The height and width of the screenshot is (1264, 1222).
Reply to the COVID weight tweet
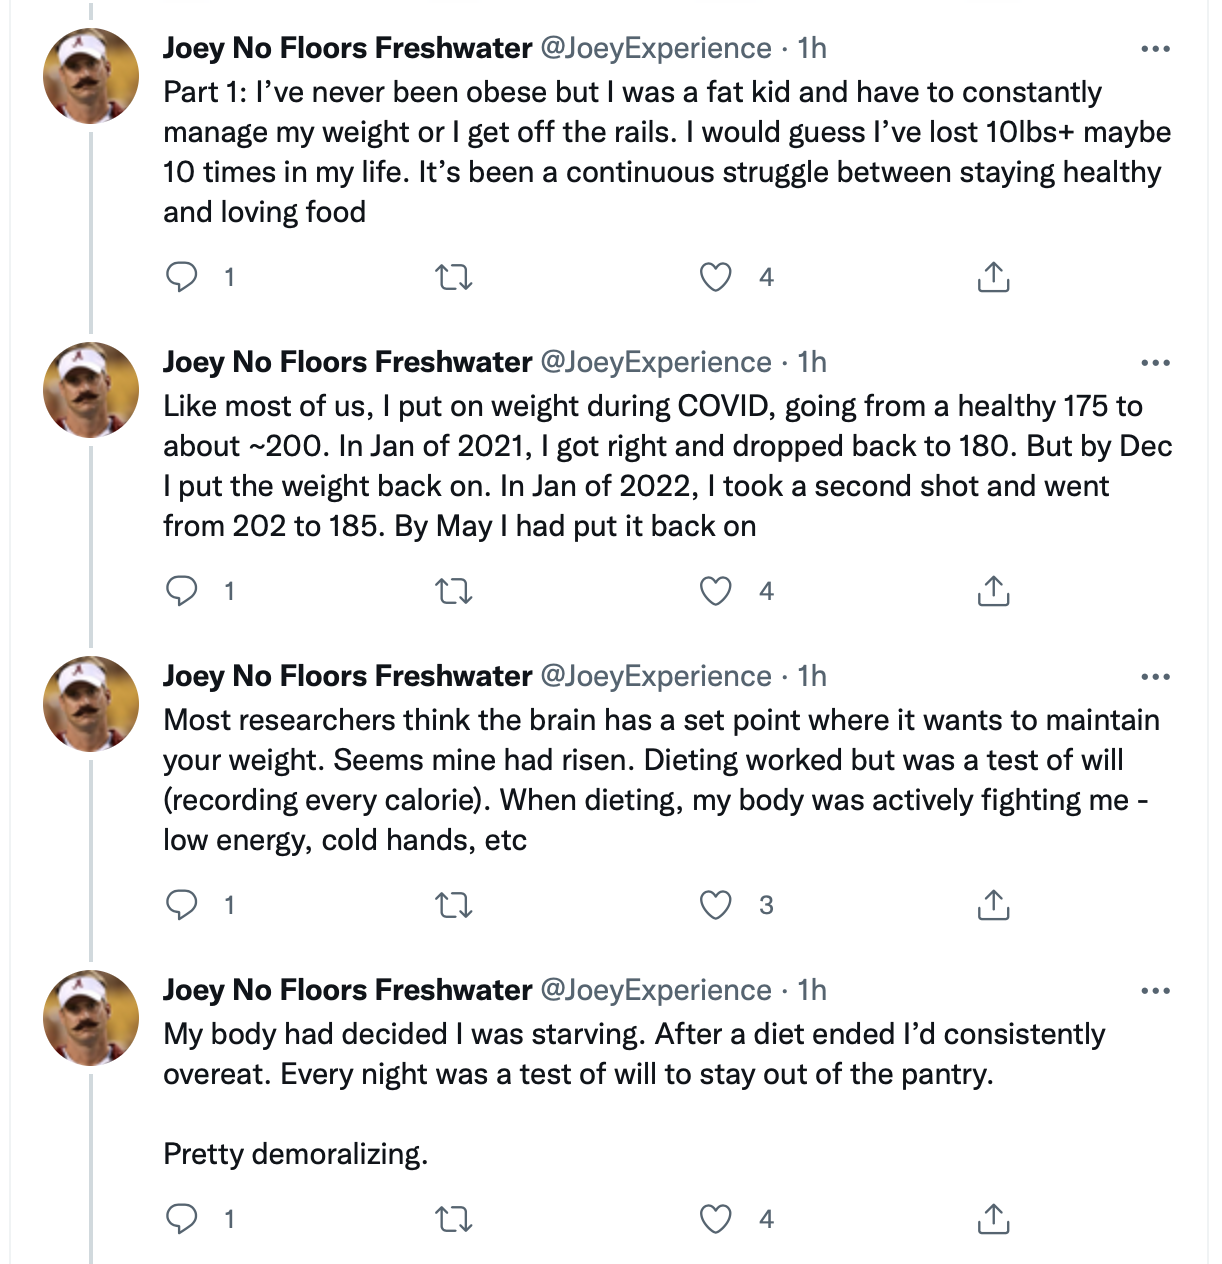coord(182,591)
